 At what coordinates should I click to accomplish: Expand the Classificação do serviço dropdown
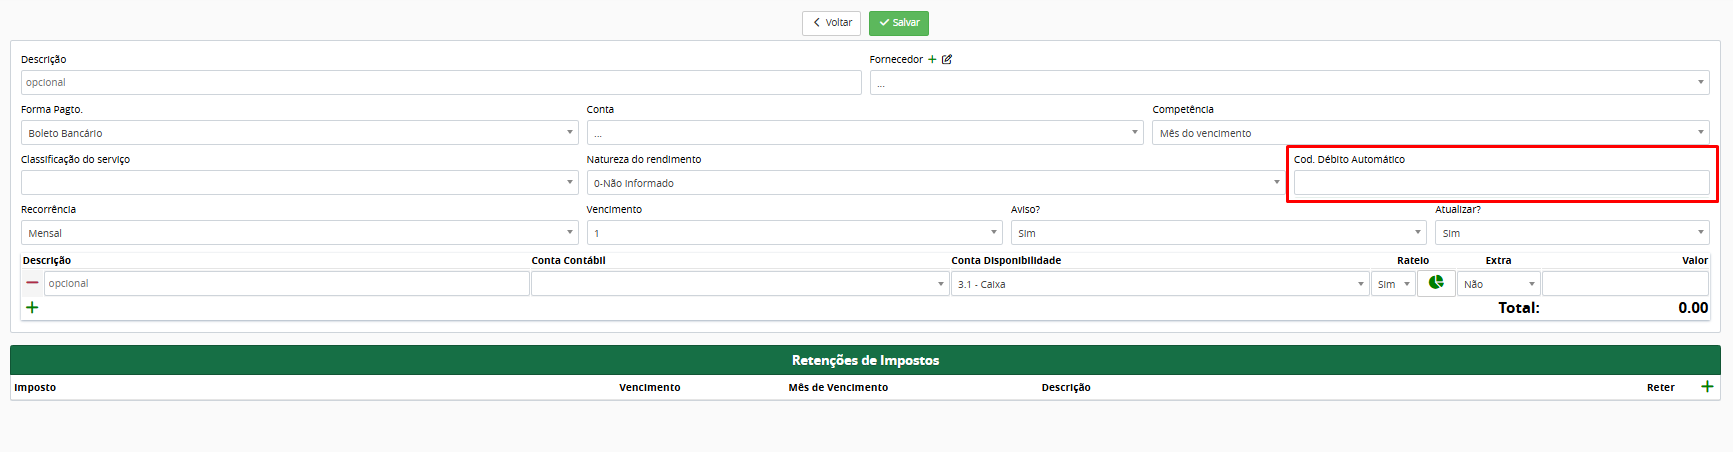[x=299, y=183]
